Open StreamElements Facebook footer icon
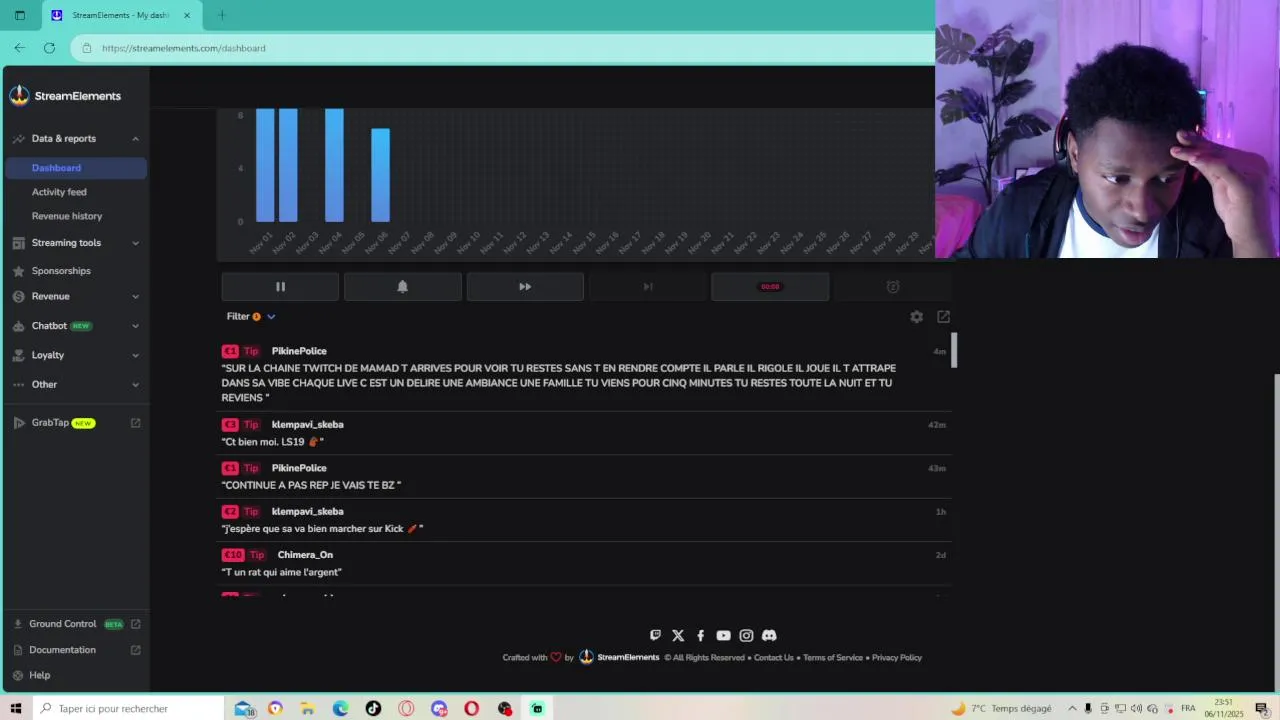The height and width of the screenshot is (720, 1280). 700,635
